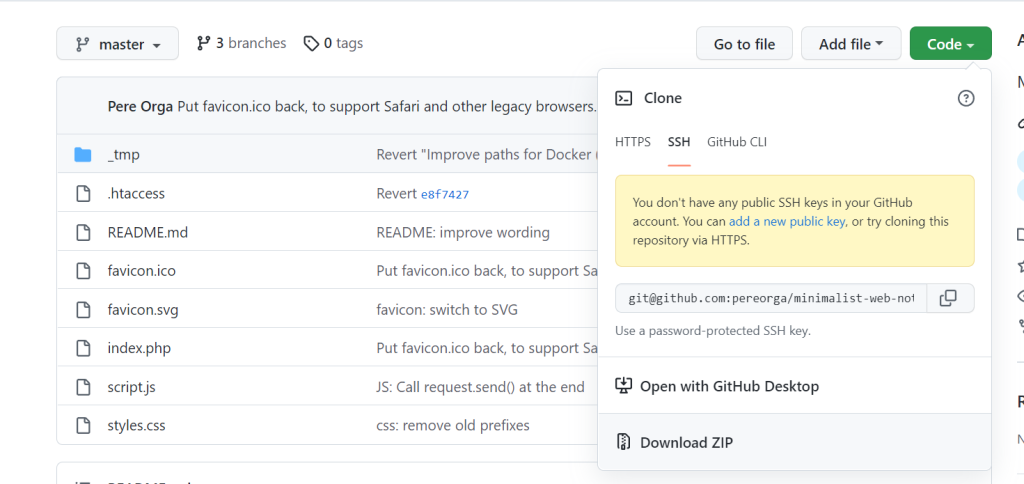Open the e8f7427 commit hash link
Viewport: 1024px width, 484px height.
point(445,194)
